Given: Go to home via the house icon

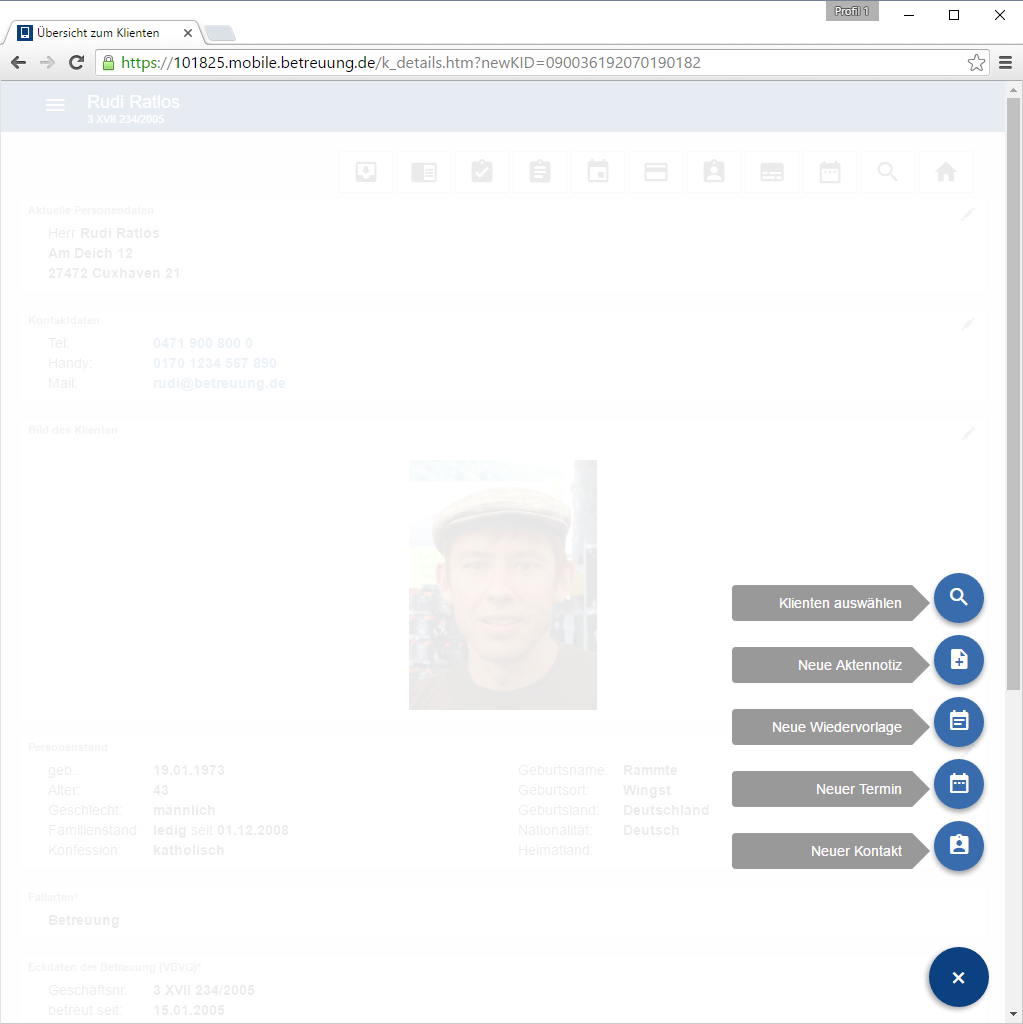Looking at the screenshot, I should click(946, 172).
